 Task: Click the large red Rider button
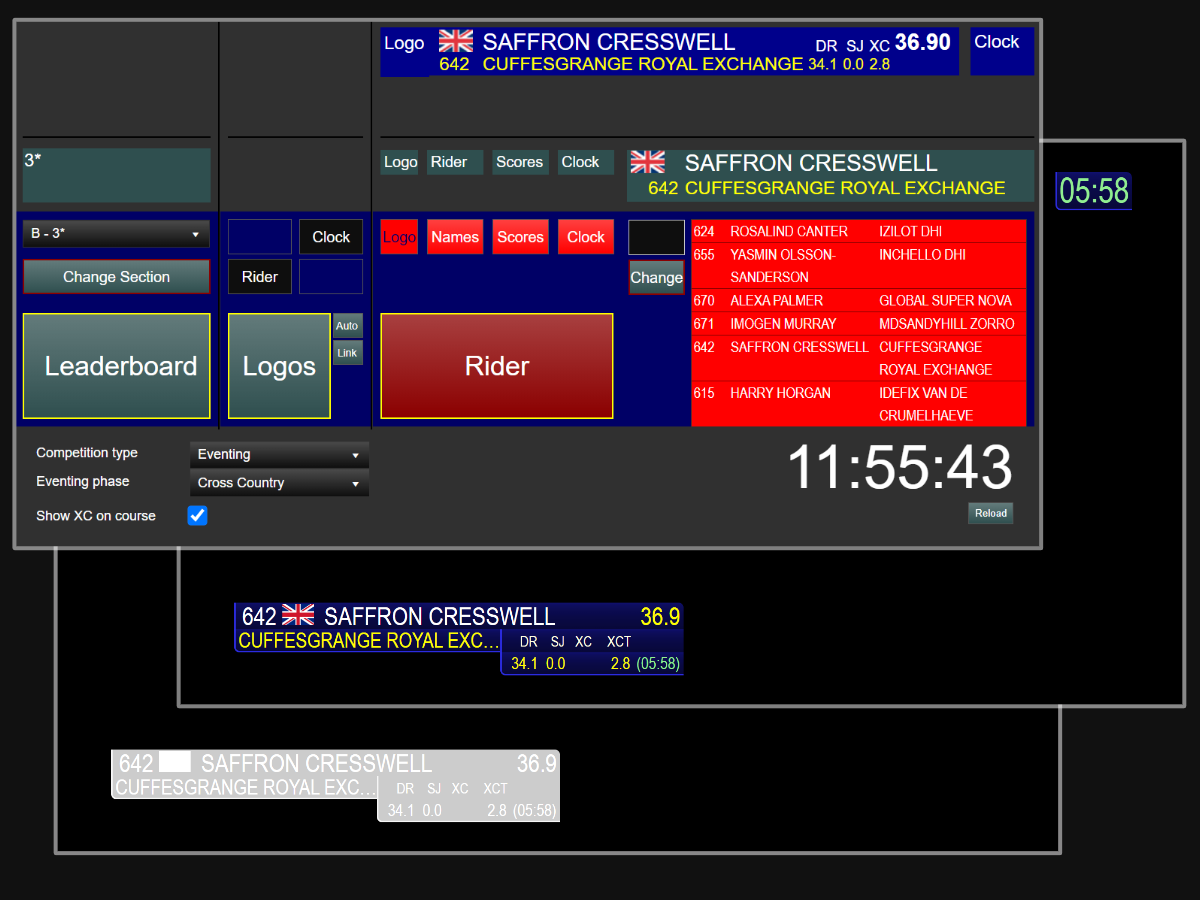[x=496, y=366]
